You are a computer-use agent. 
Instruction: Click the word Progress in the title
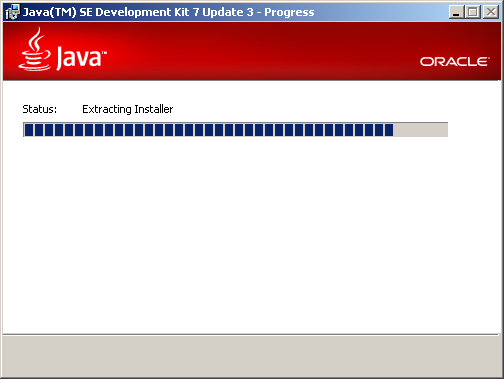pos(289,13)
